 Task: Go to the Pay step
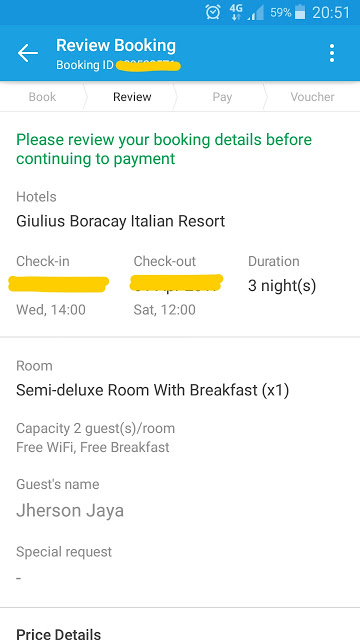pos(222,97)
